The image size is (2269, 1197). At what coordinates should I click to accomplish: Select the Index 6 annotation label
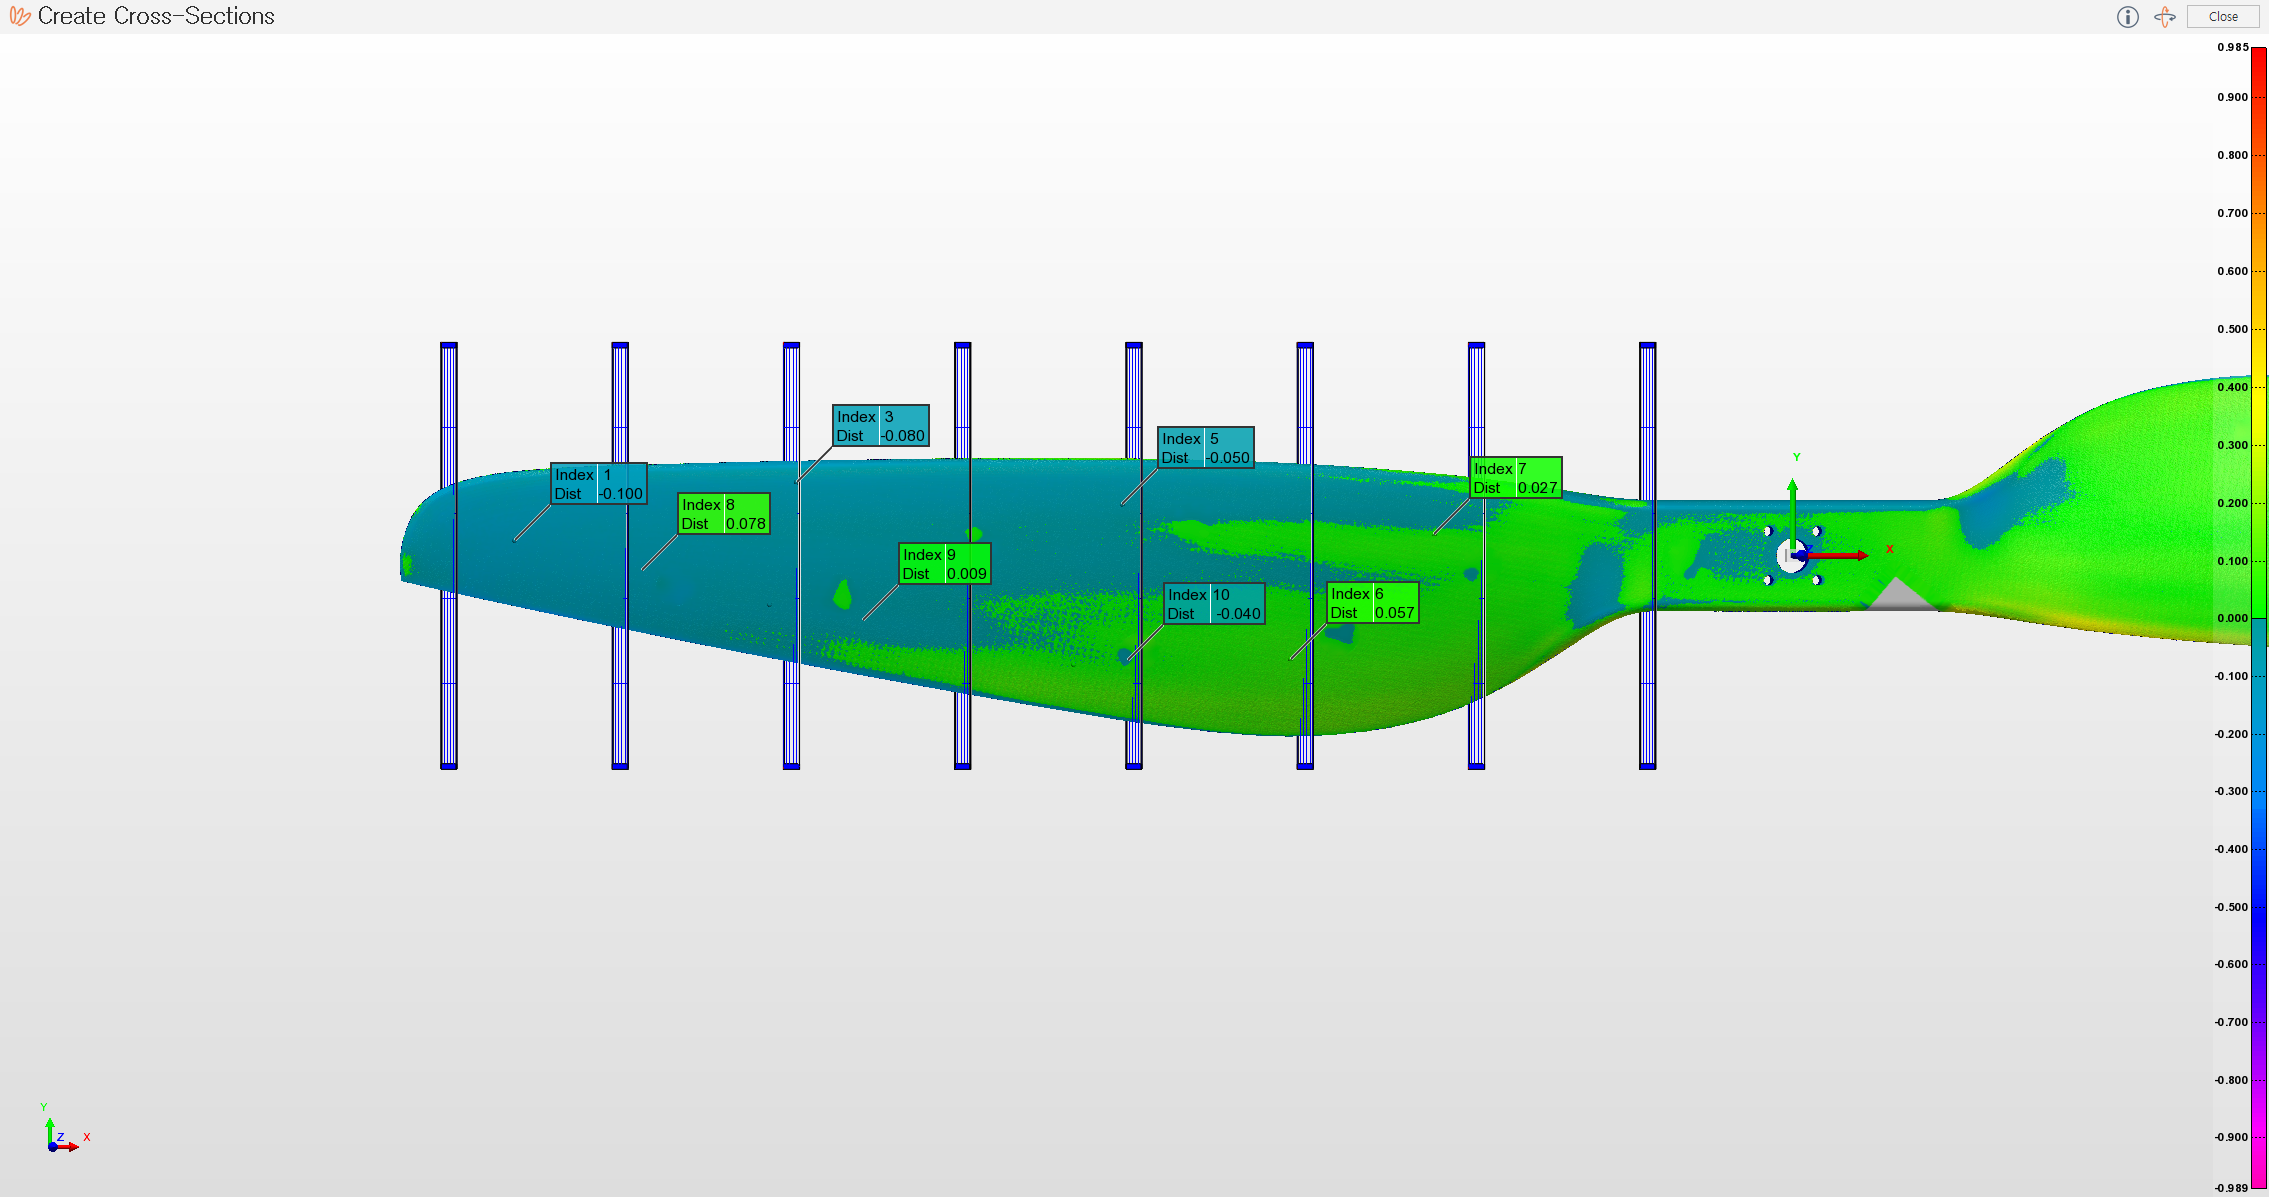coord(1373,603)
